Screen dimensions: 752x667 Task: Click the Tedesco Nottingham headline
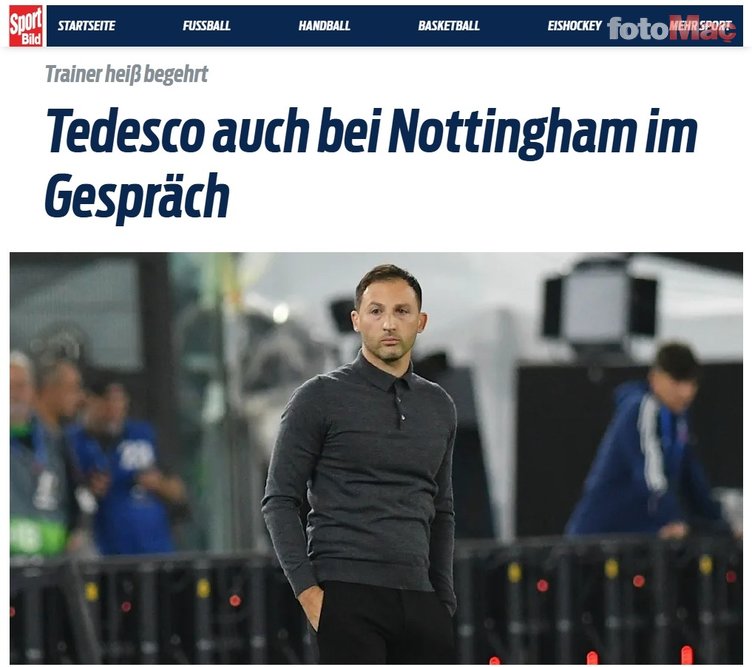coord(371,164)
